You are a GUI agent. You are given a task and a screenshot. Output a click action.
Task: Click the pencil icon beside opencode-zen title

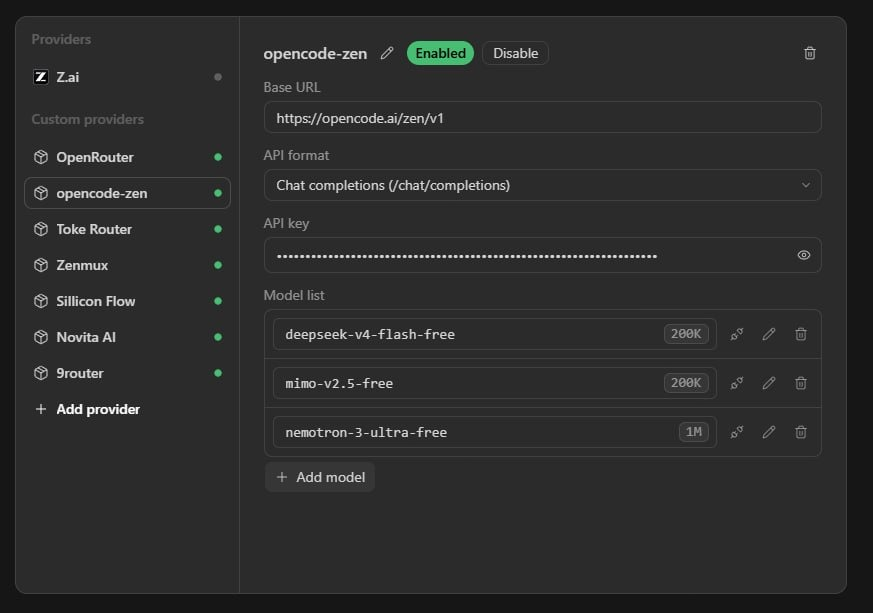tap(387, 53)
